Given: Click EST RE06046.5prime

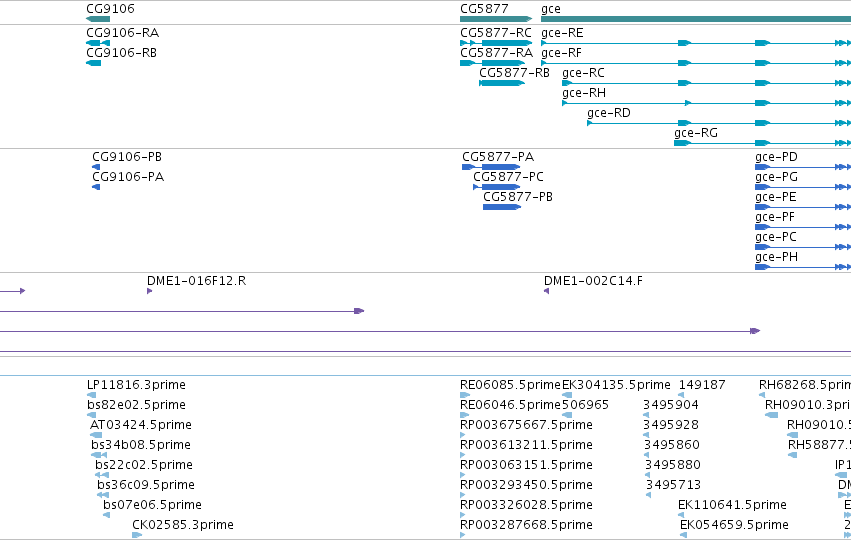Looking at the screenshot, I should 510,405.
